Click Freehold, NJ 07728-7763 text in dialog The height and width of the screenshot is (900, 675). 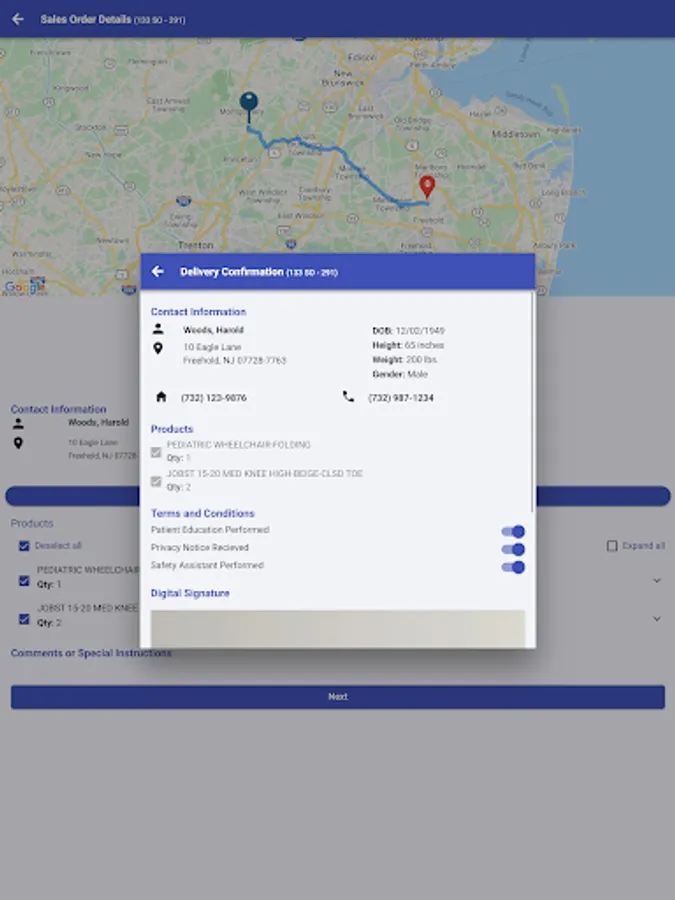235,360
